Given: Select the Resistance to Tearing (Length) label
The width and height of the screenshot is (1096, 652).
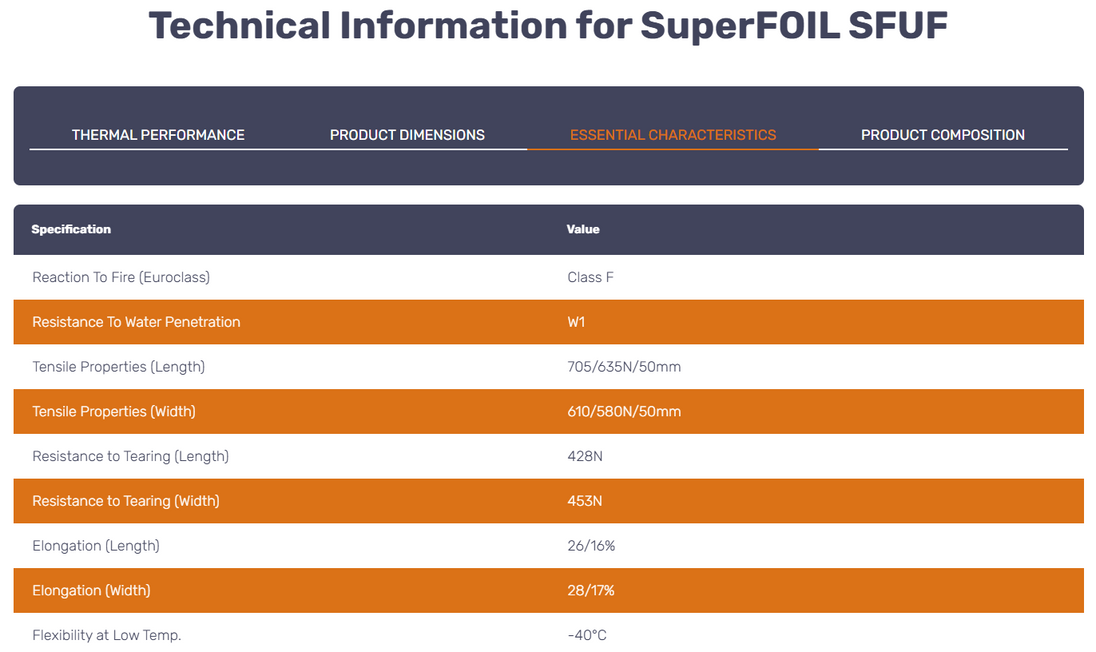Looking at the screenshot, I should click(x=130, y=456).
